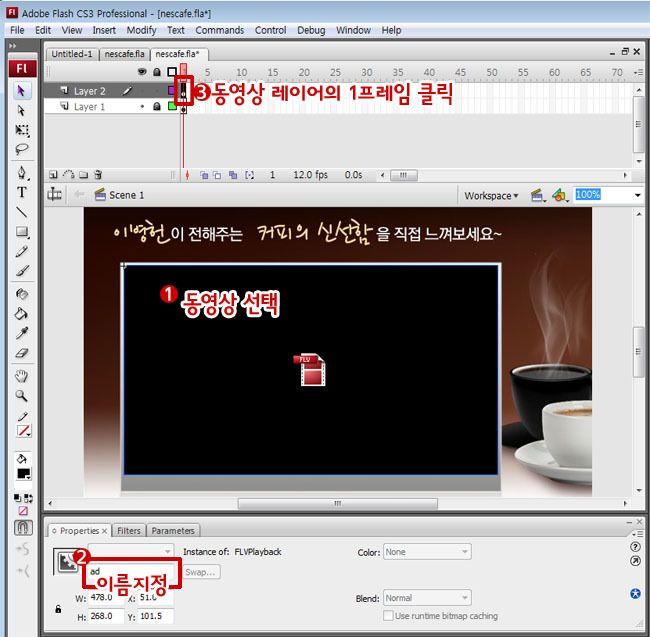Click the Modify Onion Markers button
Screen dimensions: 650x637
click(x=249, y=175)
